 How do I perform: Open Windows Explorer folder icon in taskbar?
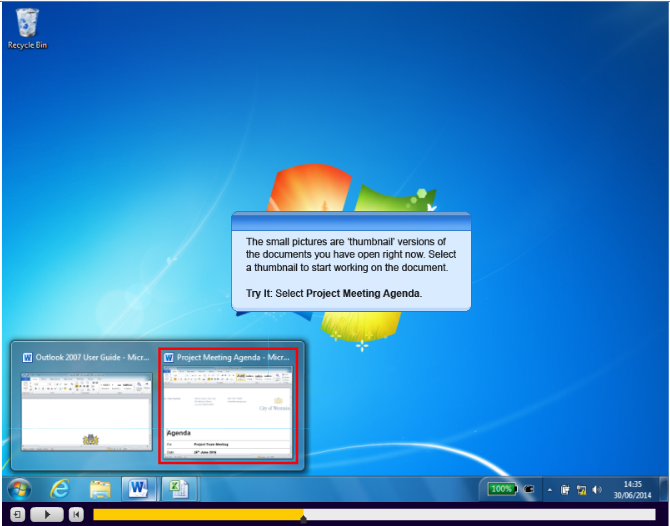pos(100,489)
